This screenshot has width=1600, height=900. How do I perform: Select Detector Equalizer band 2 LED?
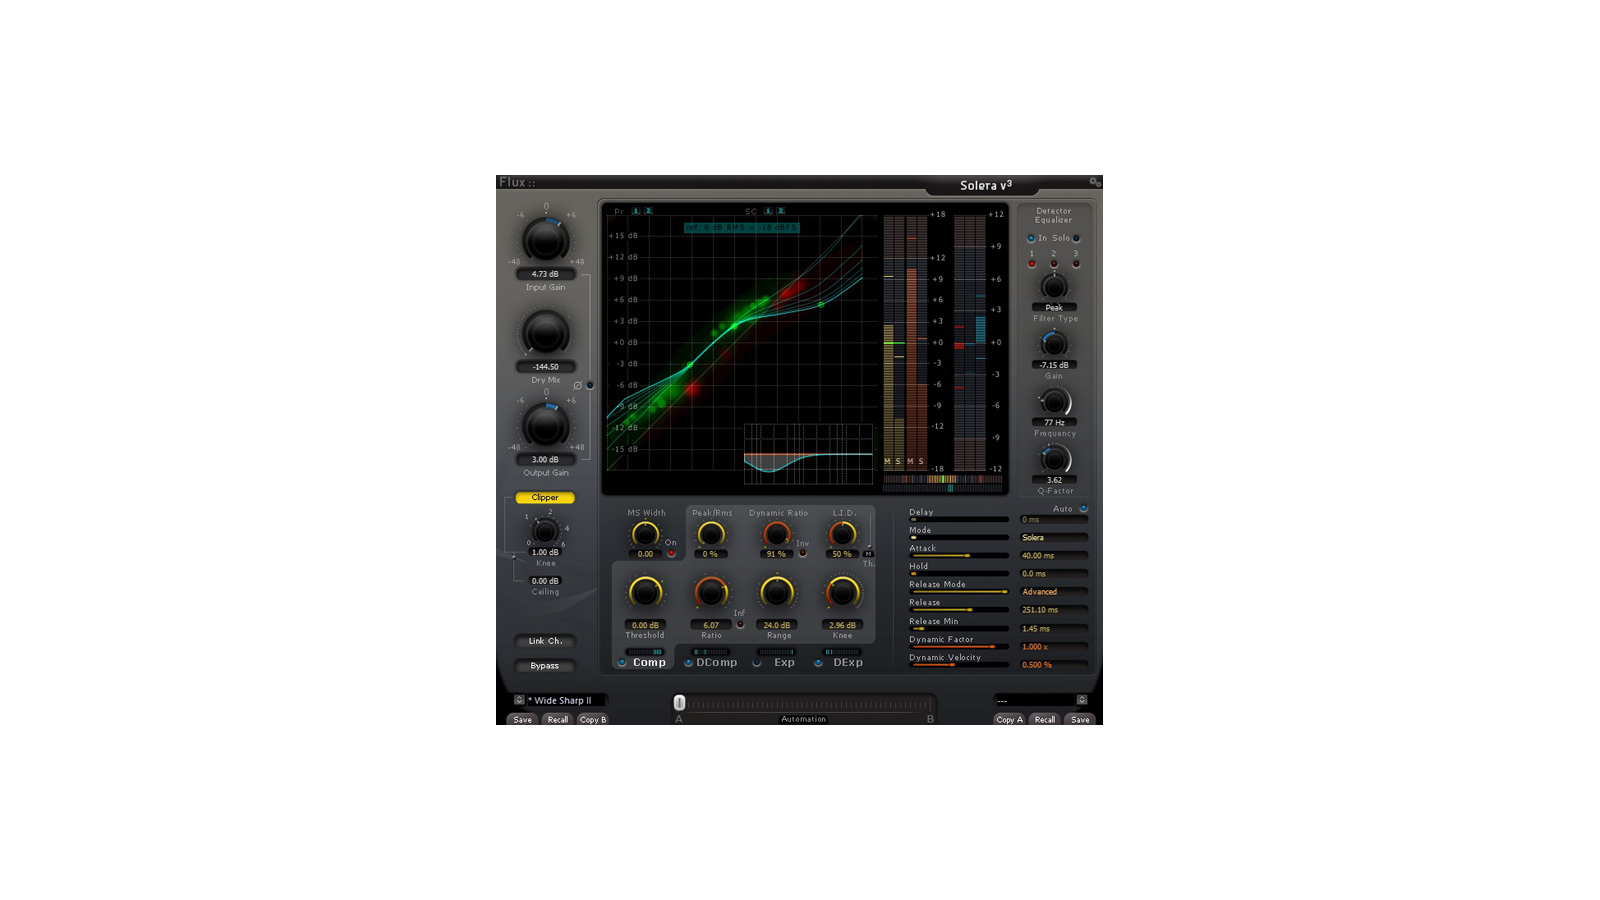point(1054,264)
